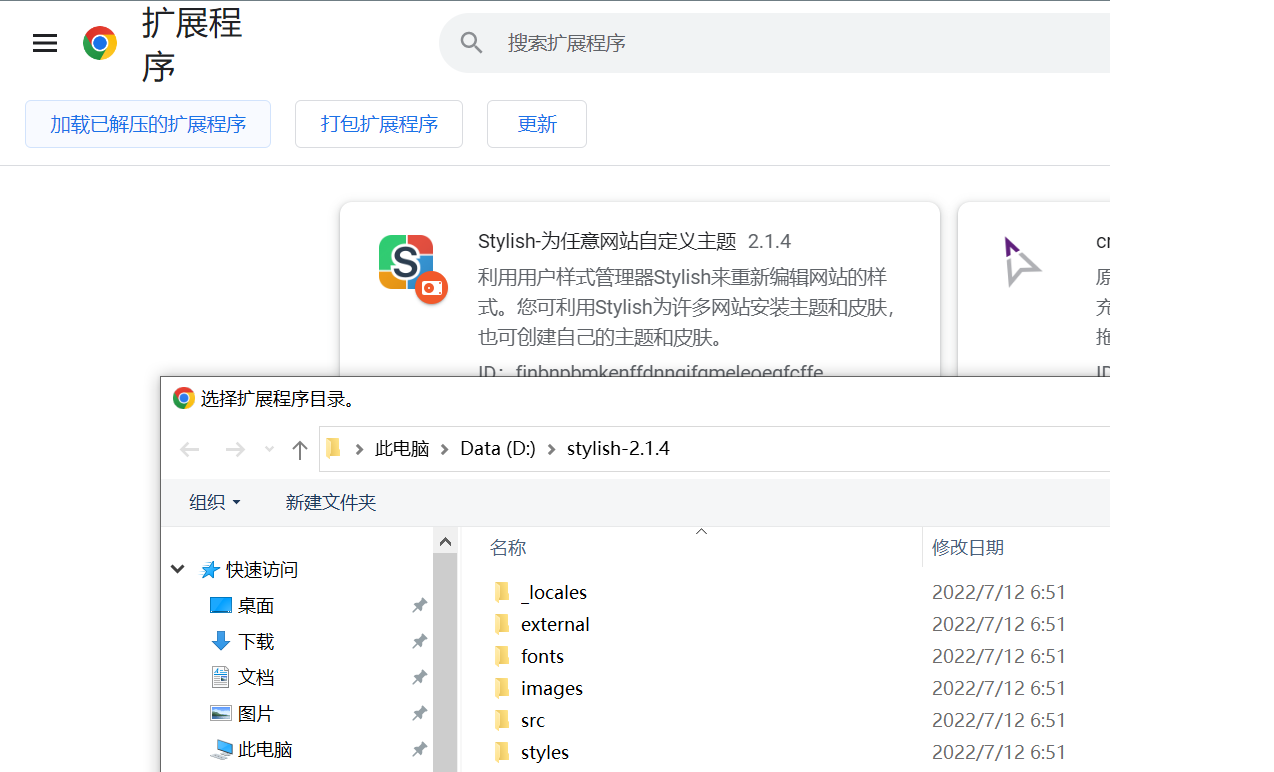Image resolution: width=1274 pixels, height=772 pixels.
Task: Click the back navigation arrow in dialog
Action: pyautogui.click(x=190, y=450)
